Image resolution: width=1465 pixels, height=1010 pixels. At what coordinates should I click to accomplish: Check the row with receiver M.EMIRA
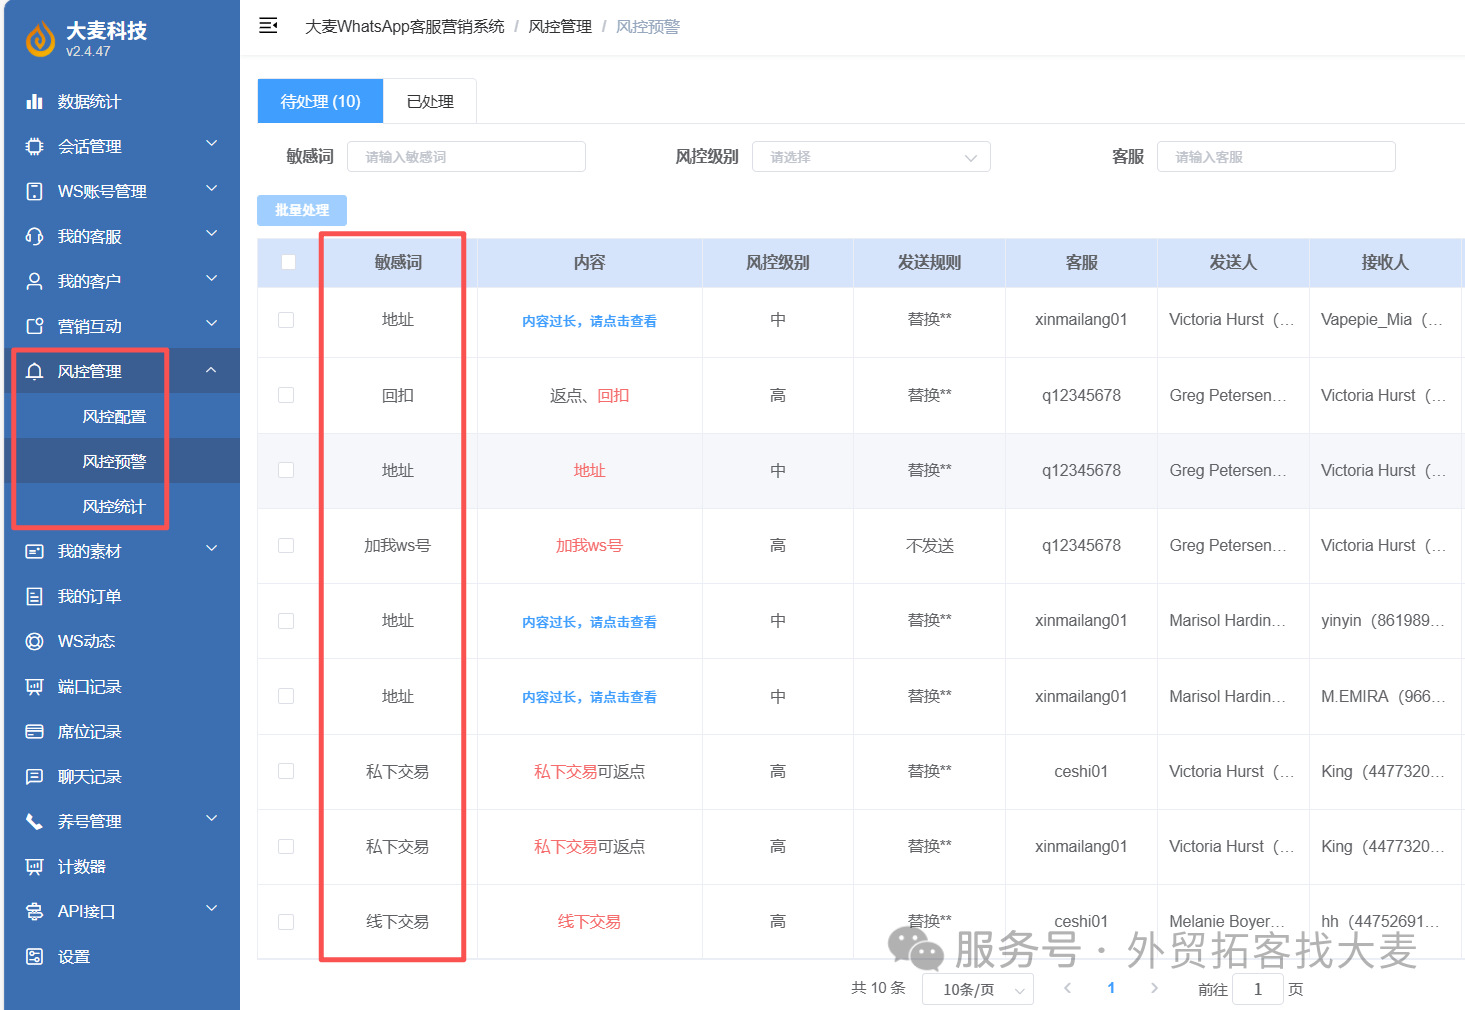tap(286, 696)
